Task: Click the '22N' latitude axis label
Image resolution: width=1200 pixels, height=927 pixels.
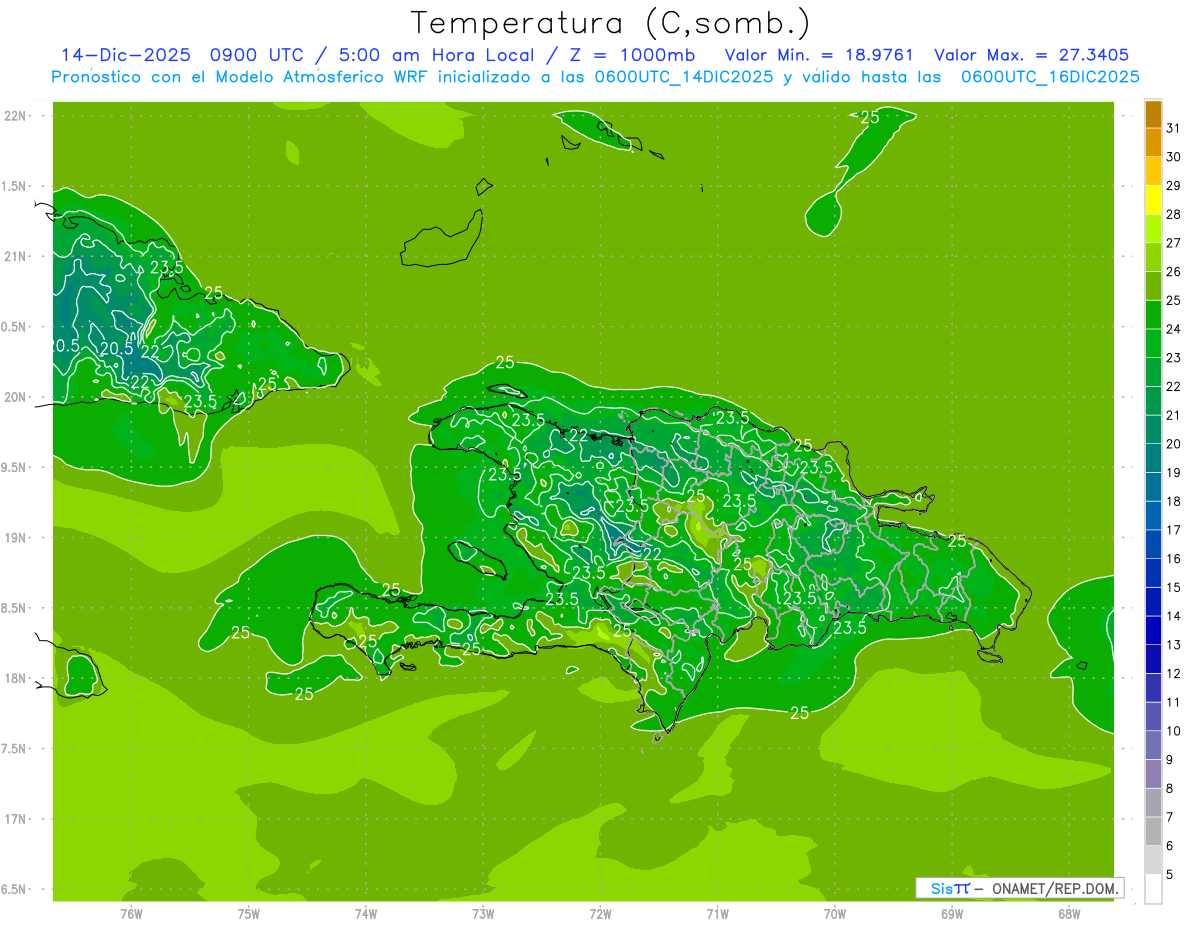Action: 16,116
